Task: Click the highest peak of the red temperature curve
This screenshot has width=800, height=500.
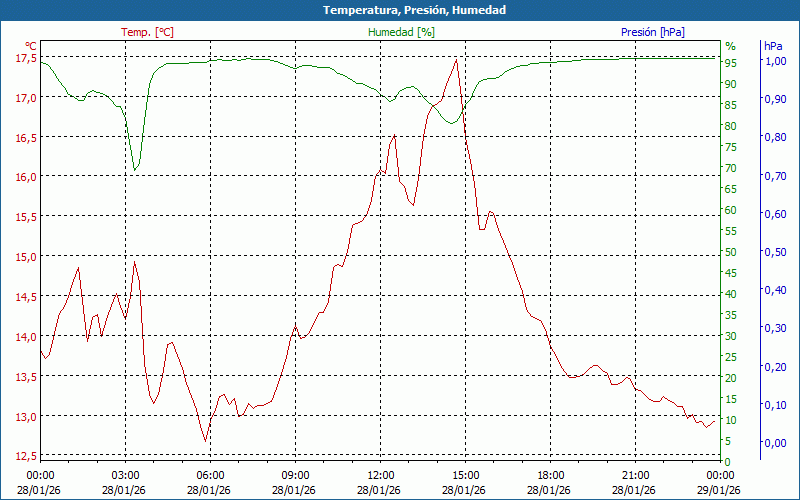Action: click(x=457, y=59)
